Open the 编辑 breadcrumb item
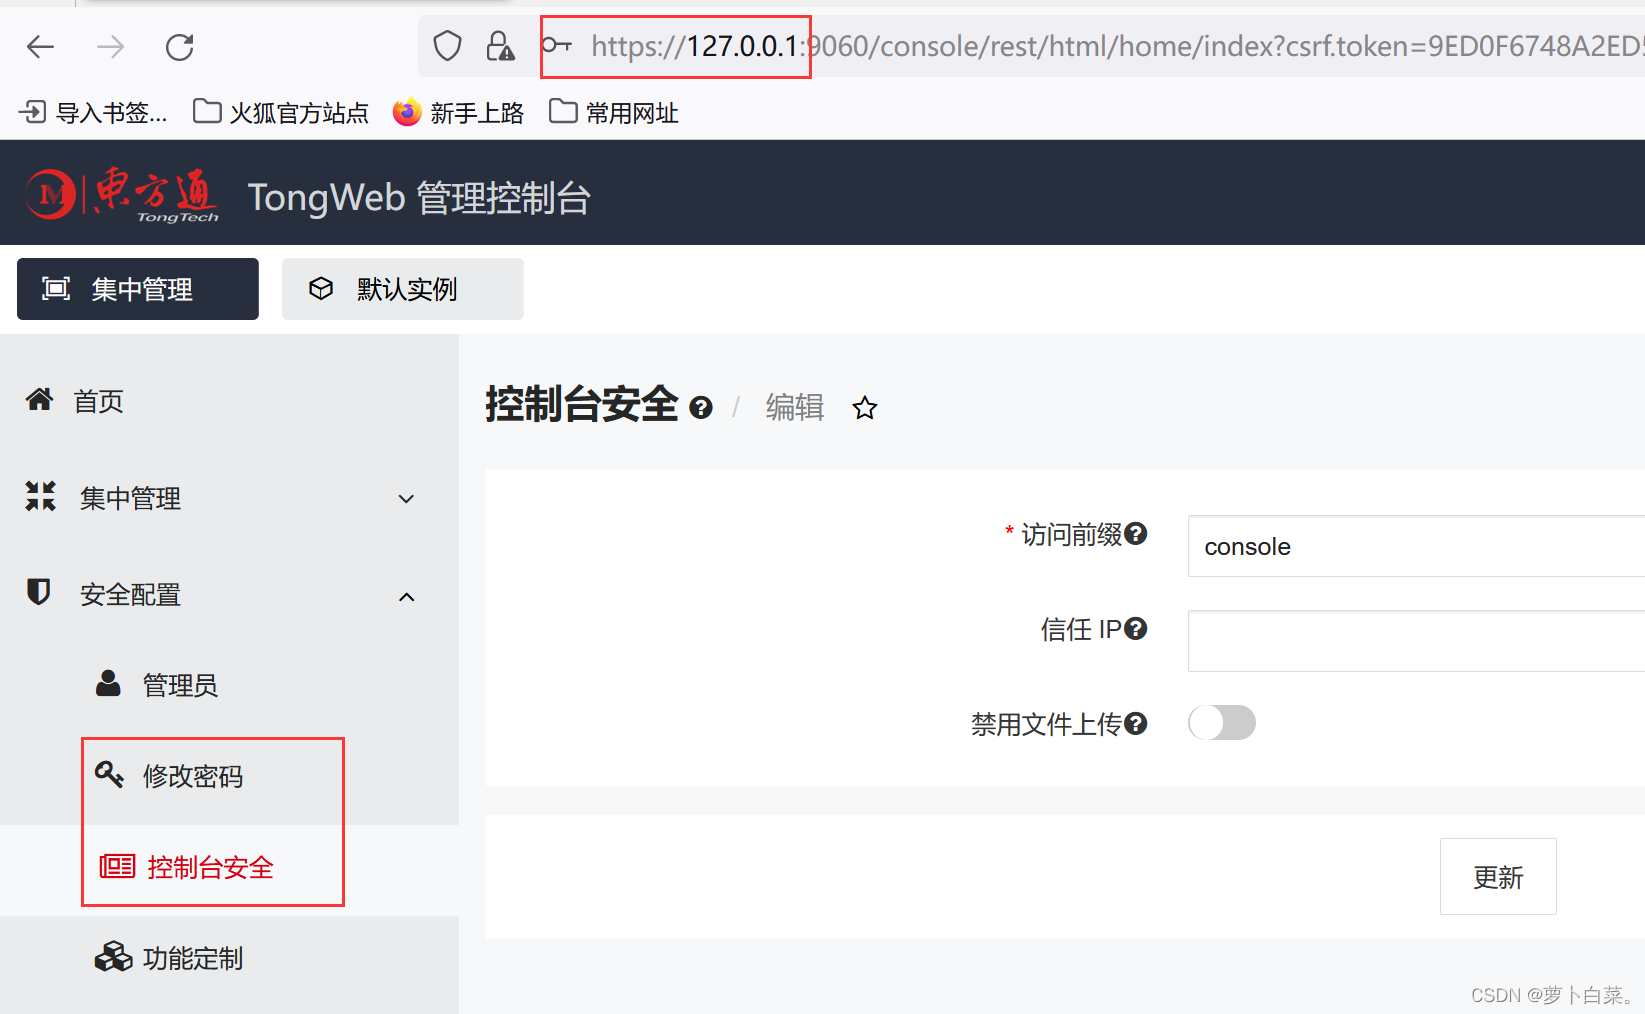This screenshot has height=1014, width=1645. (x=794, y=407)
